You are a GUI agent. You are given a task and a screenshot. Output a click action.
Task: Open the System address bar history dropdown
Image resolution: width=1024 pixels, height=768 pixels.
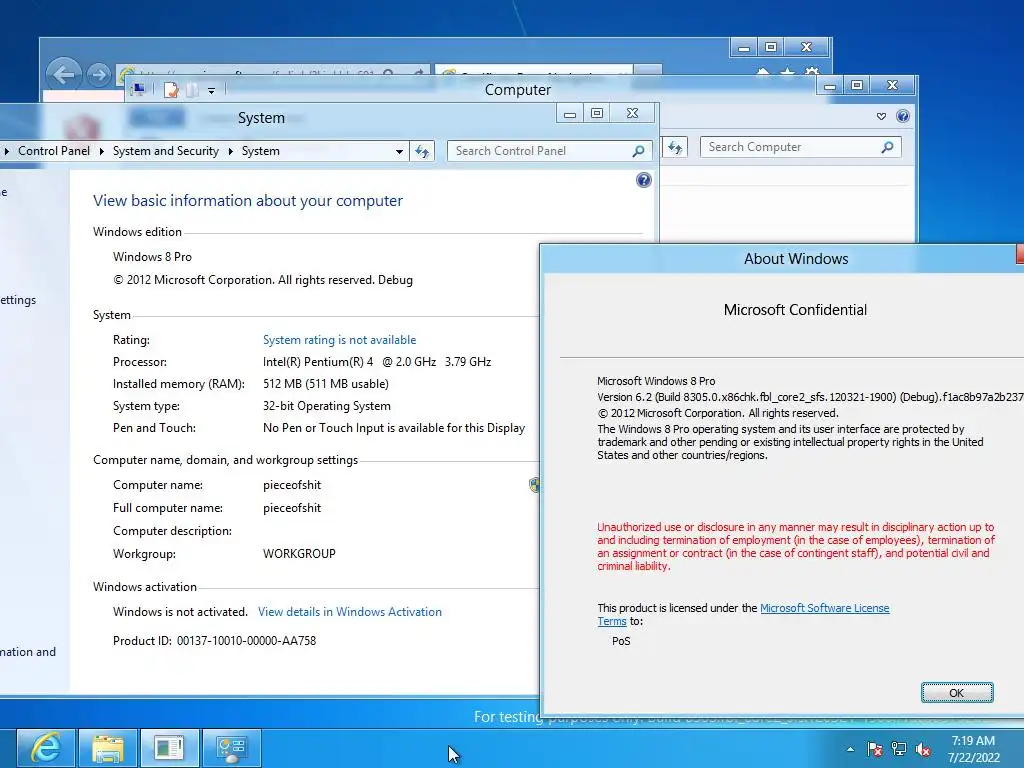[399, 152]
